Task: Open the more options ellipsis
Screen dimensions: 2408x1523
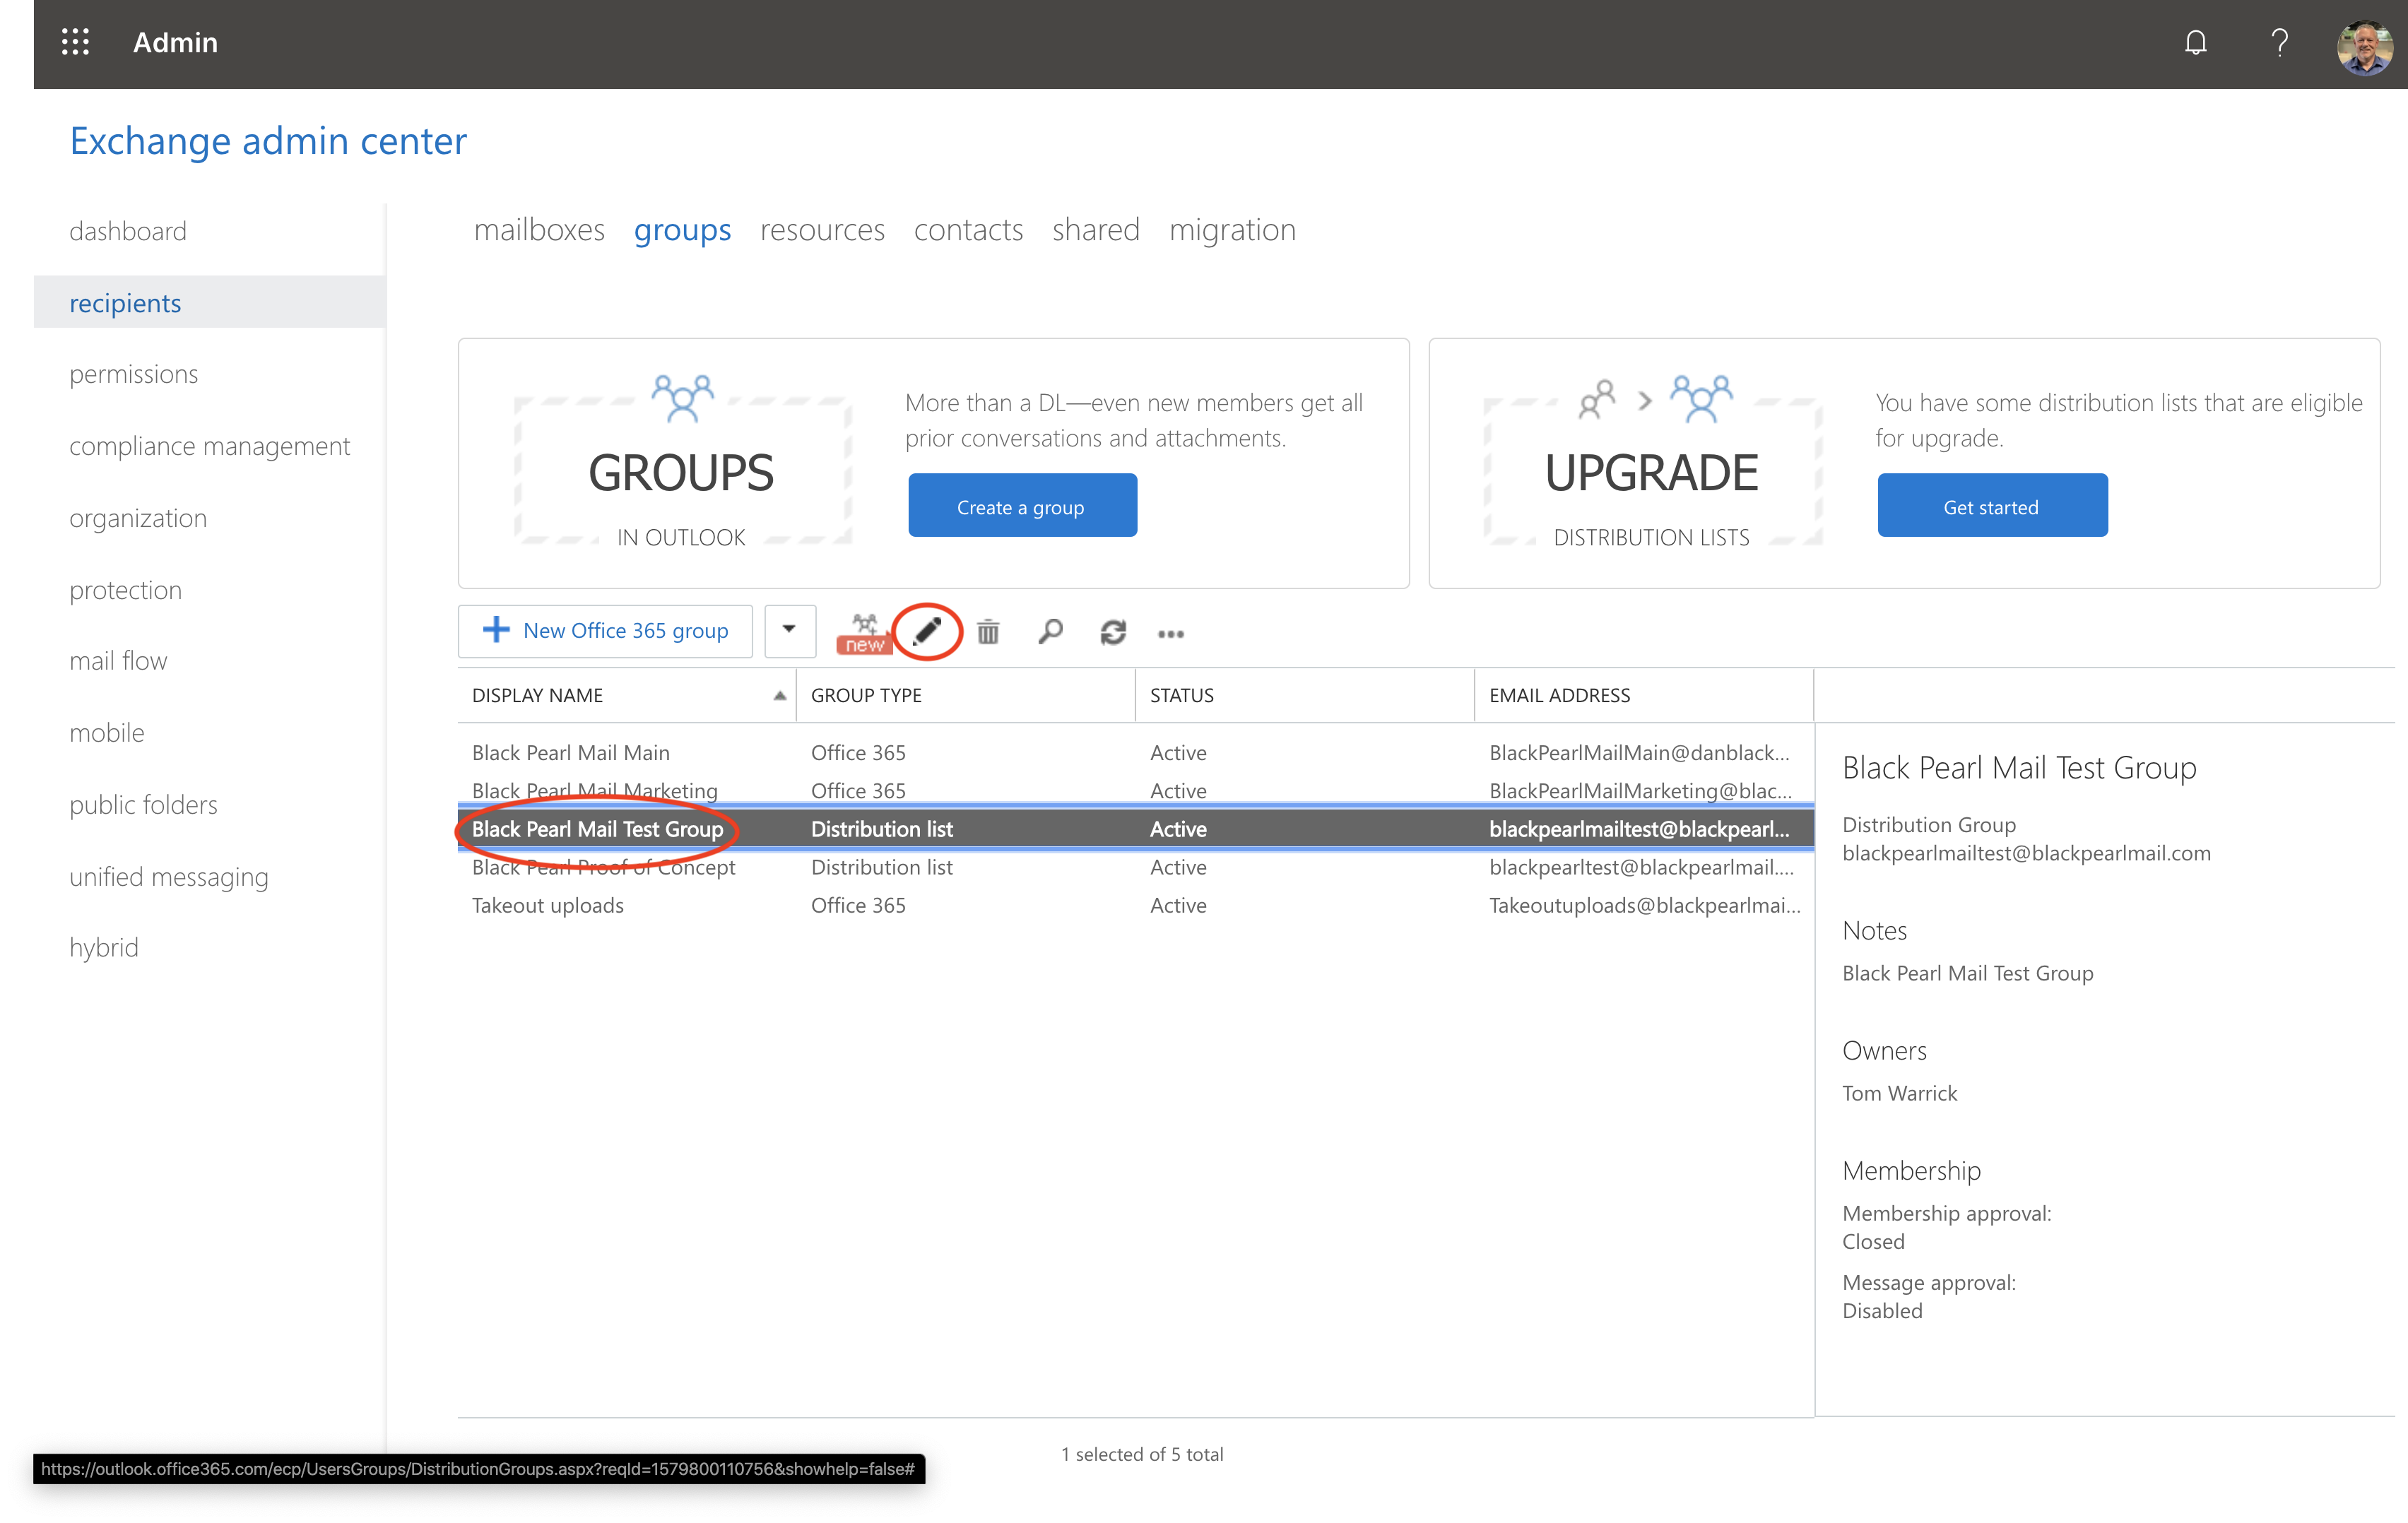Action: pos(1170,633)
